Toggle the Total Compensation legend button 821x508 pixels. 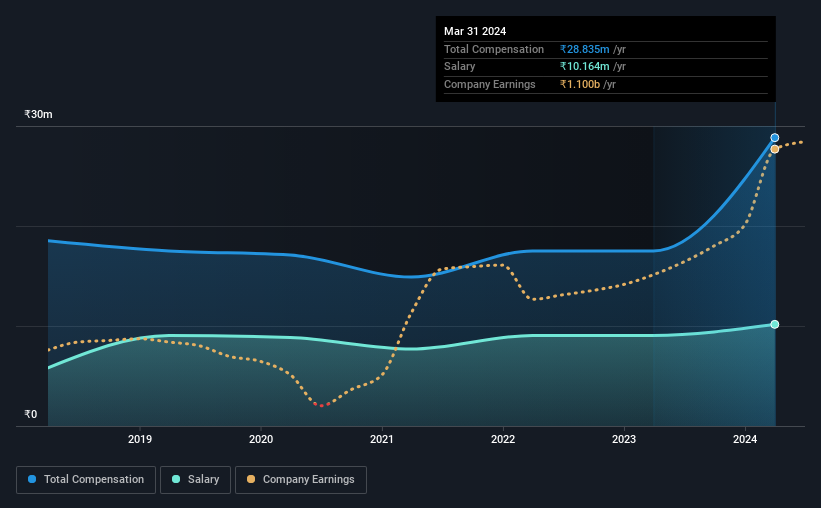86,480
